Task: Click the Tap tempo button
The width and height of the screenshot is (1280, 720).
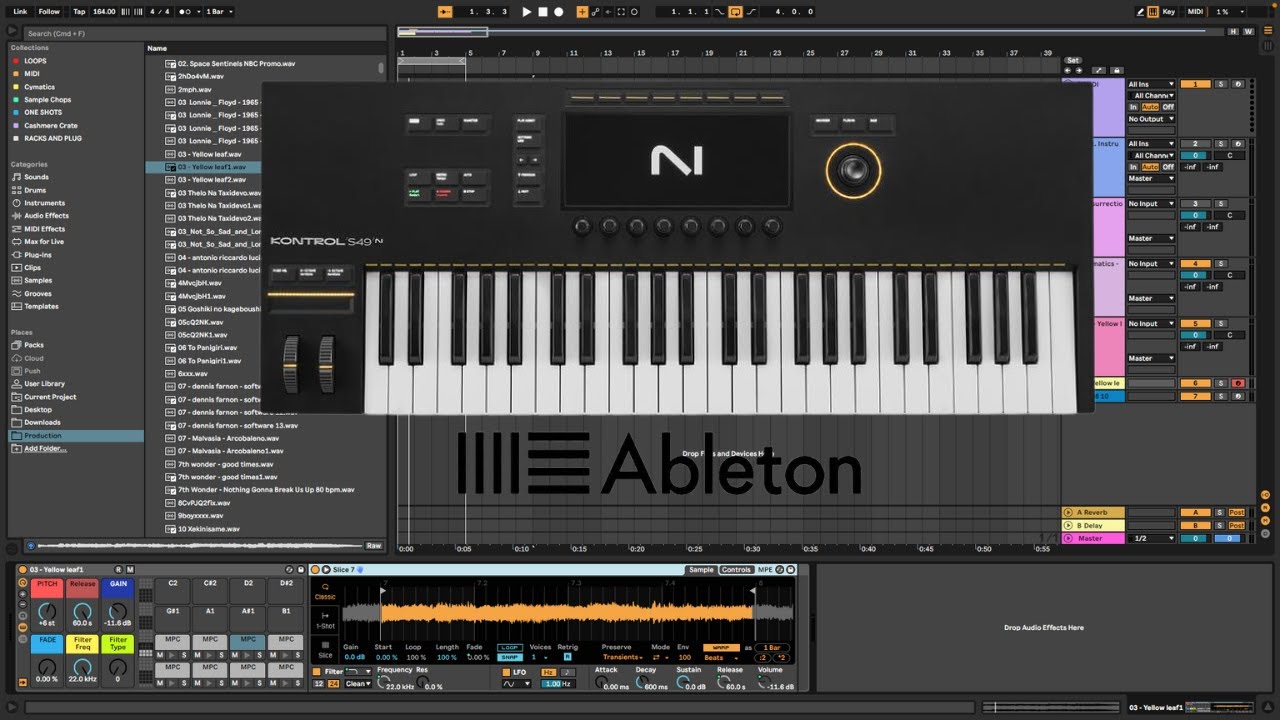Action: coord(79,12)
